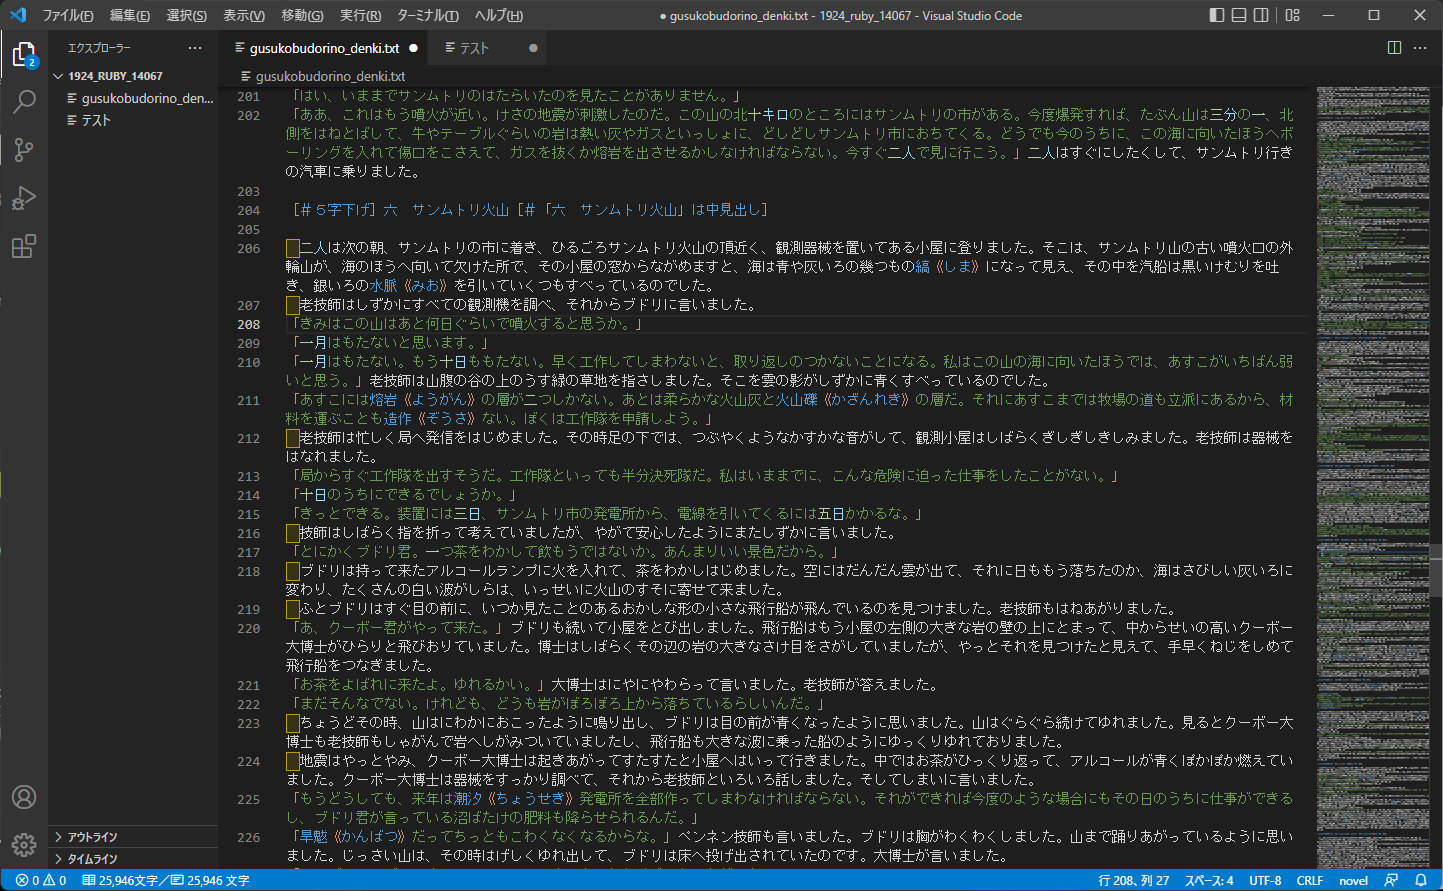
Task: Click line number 226 in the gutter
Action: [x=248, y=837]
